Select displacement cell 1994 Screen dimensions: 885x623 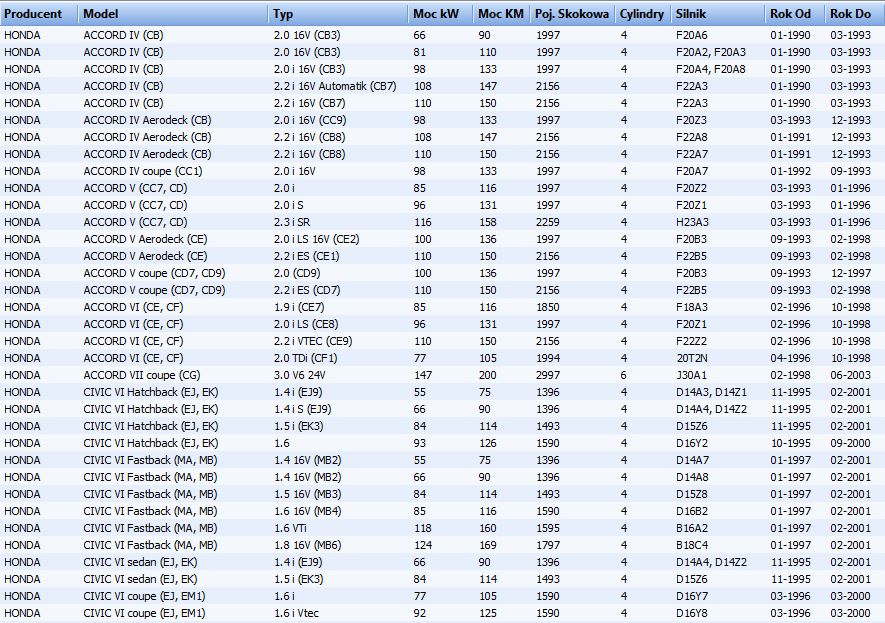(x=547, y=358)
